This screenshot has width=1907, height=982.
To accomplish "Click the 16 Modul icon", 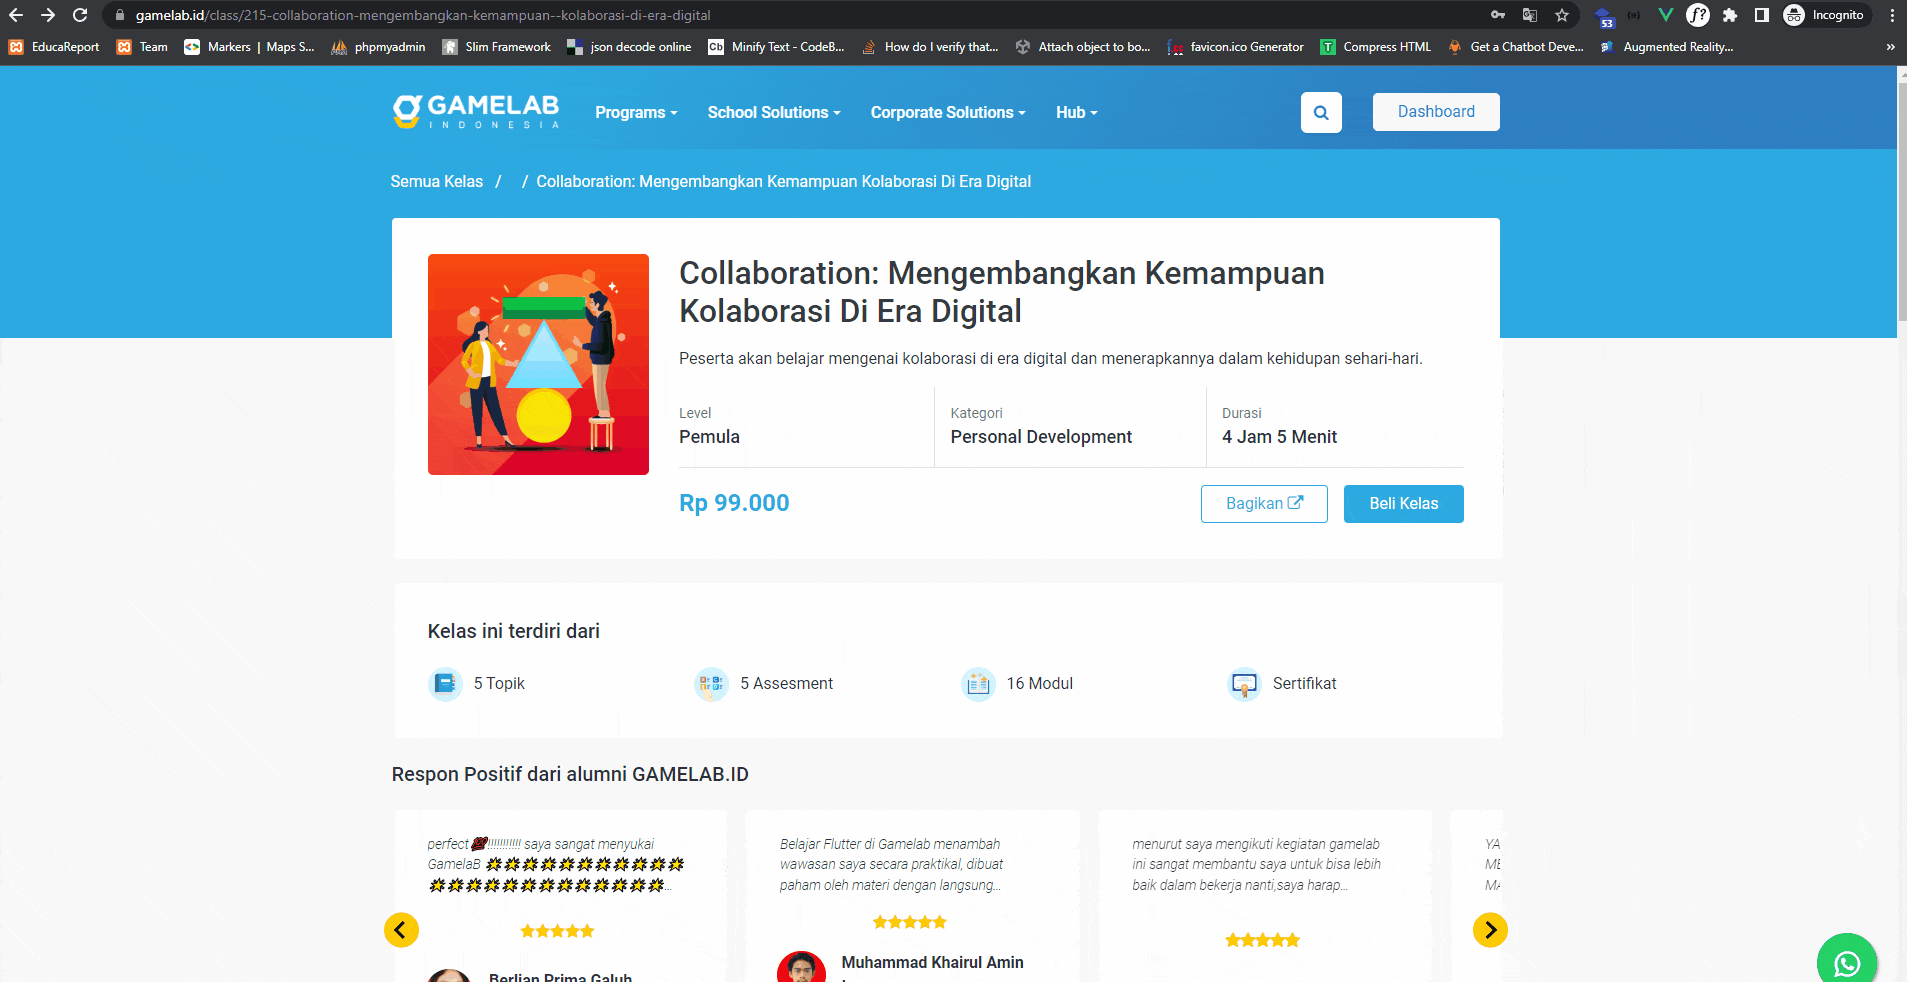I will [978, 684].
